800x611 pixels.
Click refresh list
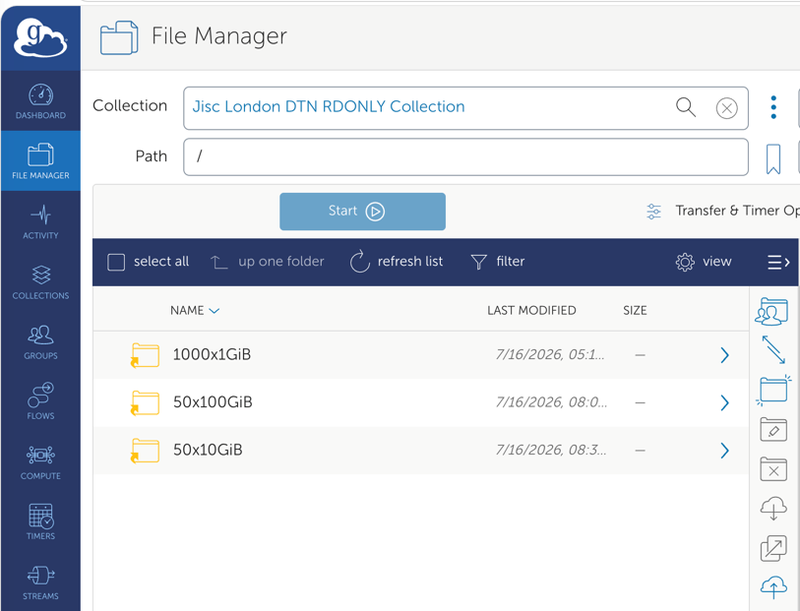point(396,262)
